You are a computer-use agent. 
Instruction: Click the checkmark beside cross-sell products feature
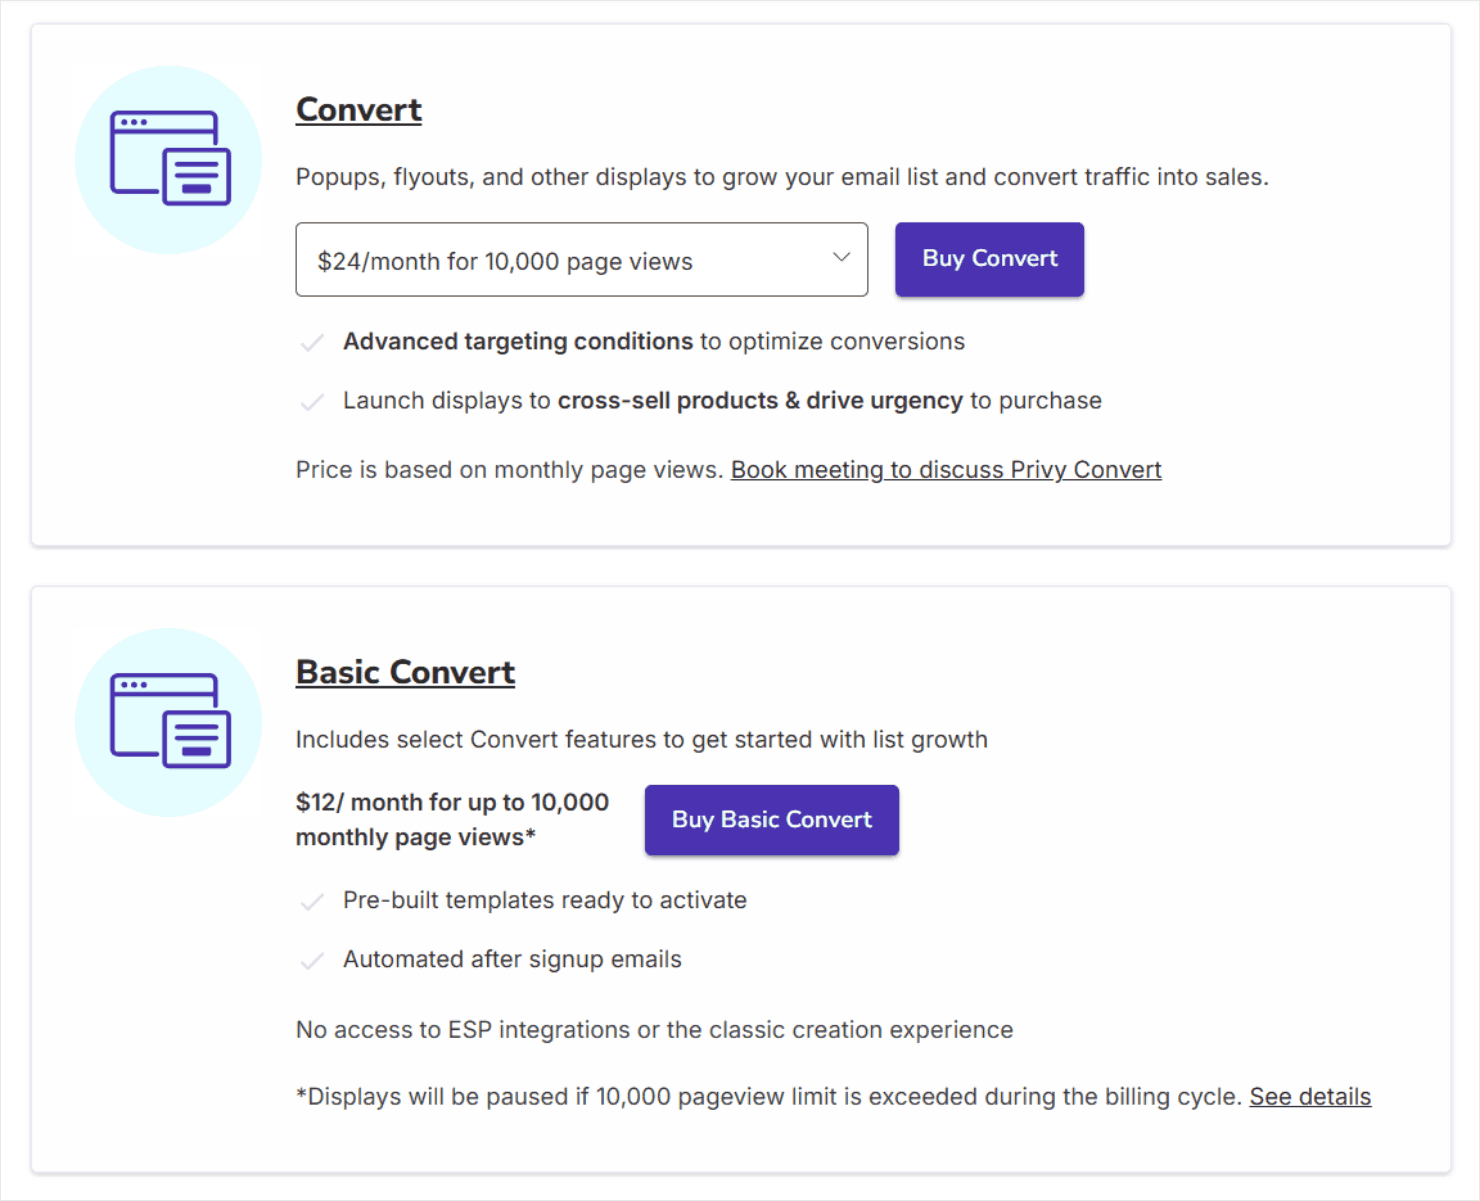(x=313, y=401)
